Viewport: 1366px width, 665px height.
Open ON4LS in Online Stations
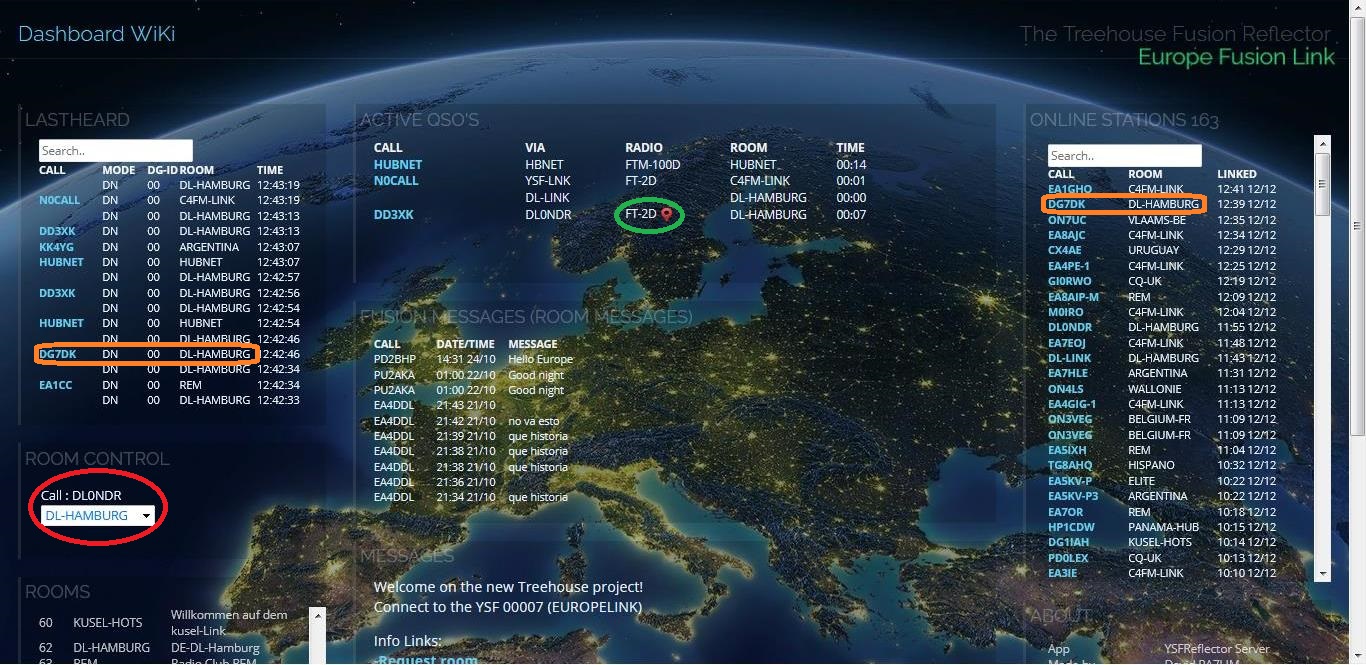1066,389
